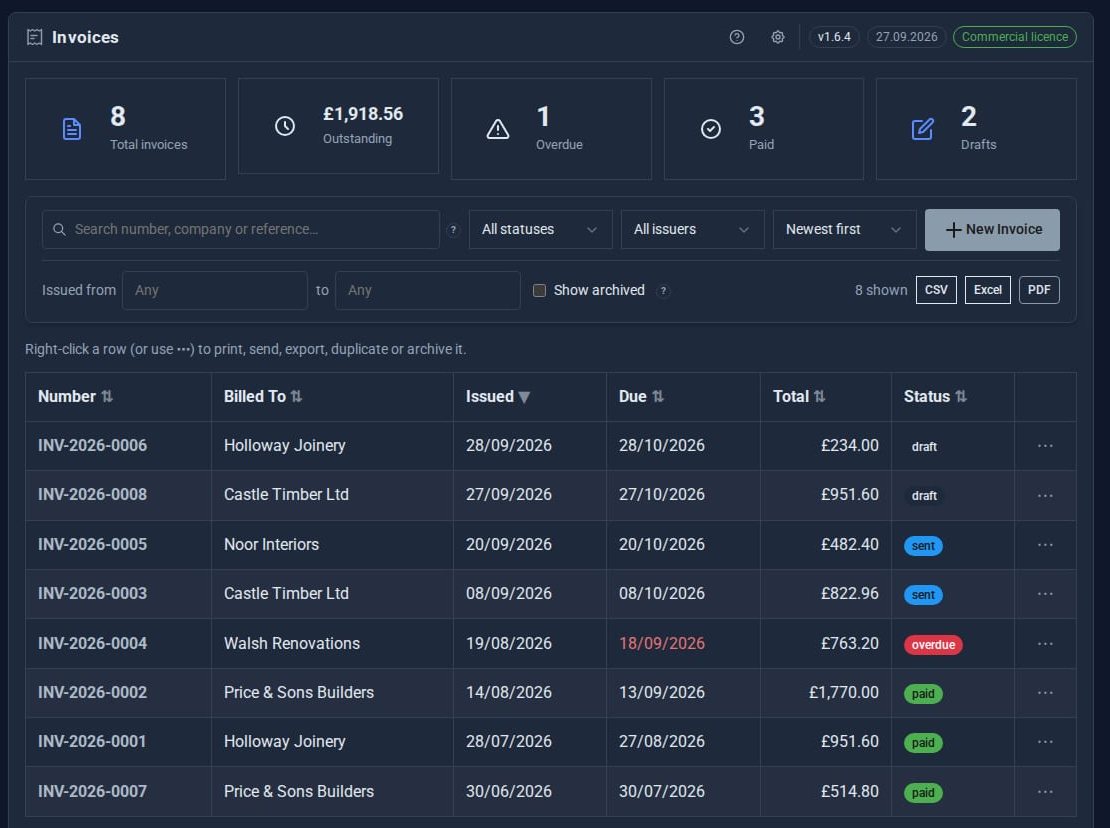The height and width of the screenshot is (828, 1110).
Task: Open row actions for INV-2026-0002
Action: point(1045,693)
